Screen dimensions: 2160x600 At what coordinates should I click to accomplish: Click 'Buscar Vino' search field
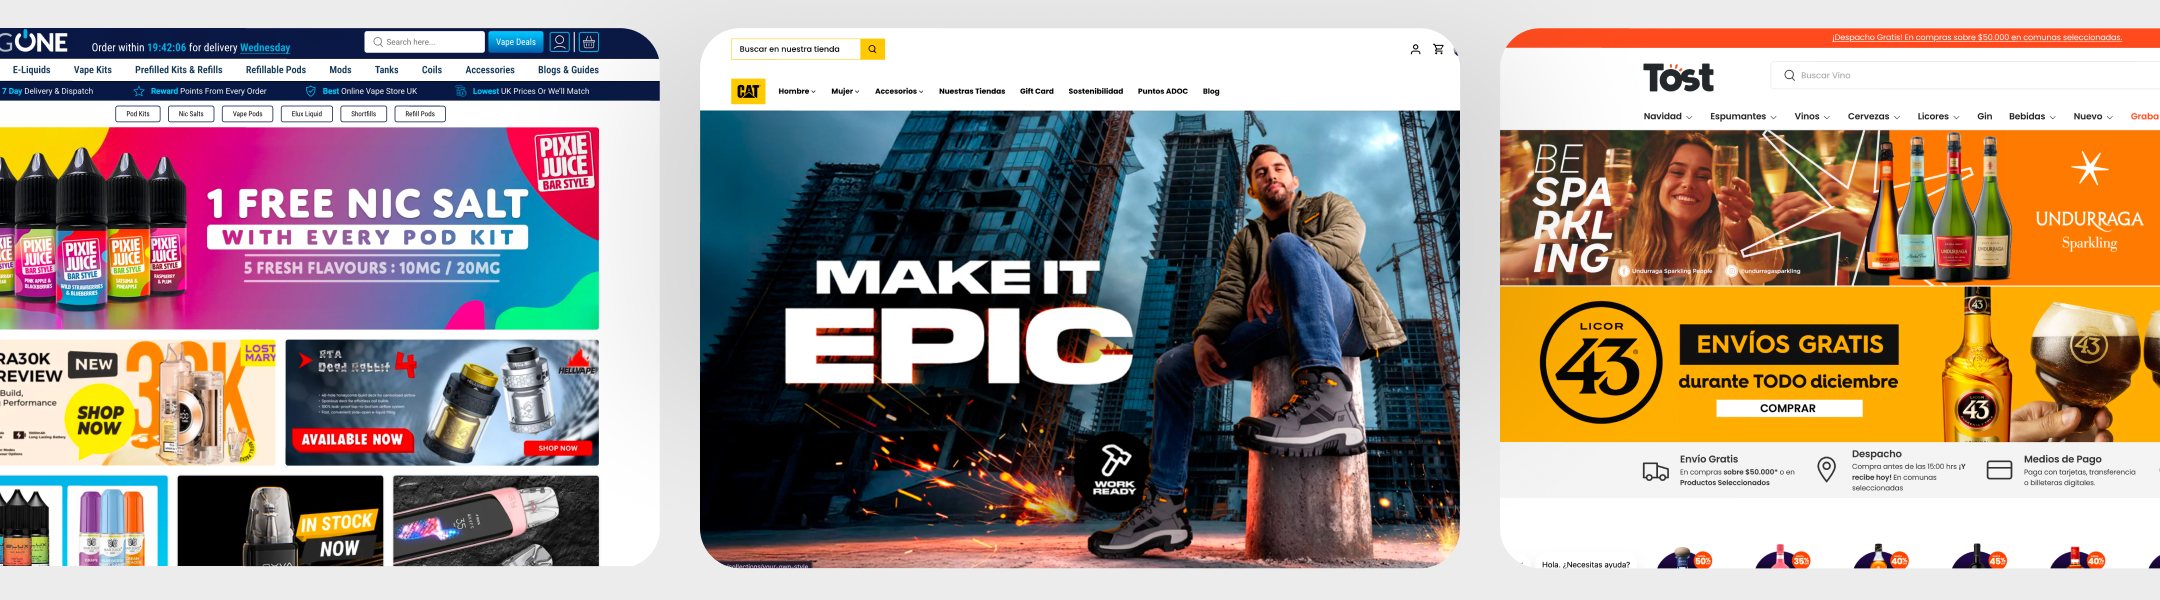click(1966, 75)
